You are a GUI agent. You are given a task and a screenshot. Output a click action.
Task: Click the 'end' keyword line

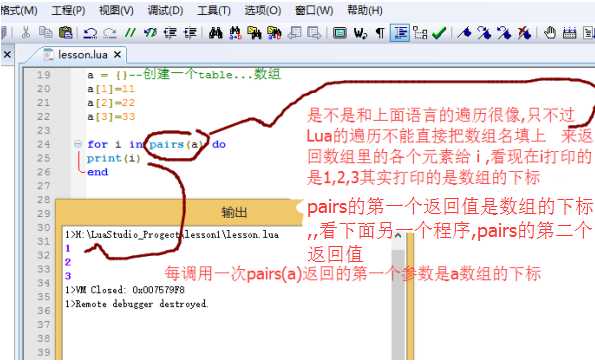[98, 172]
